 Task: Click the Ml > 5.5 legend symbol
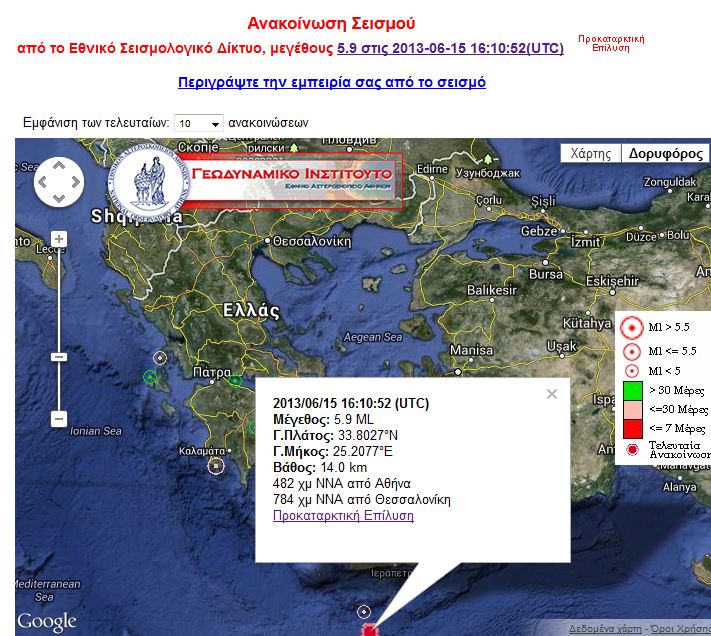(632, 327)
